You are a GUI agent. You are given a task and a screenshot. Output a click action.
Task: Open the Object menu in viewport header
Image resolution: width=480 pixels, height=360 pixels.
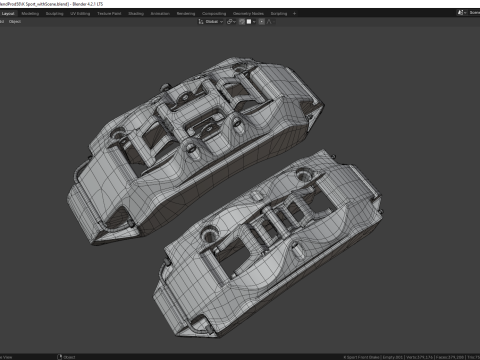[15, 22]
